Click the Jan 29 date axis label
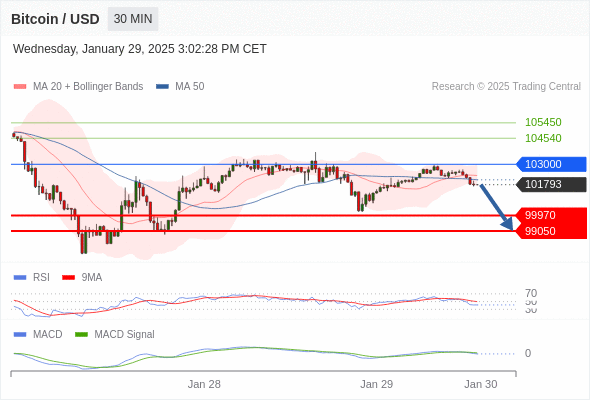Screen dimensions: 590x400 376,384
